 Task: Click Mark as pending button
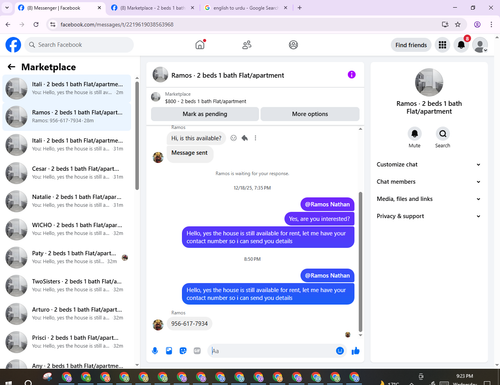(x=205, y=114)
